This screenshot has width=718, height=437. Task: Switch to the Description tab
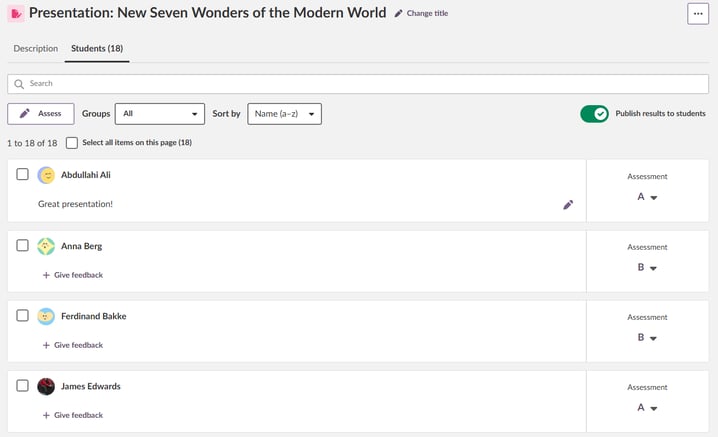36,48
